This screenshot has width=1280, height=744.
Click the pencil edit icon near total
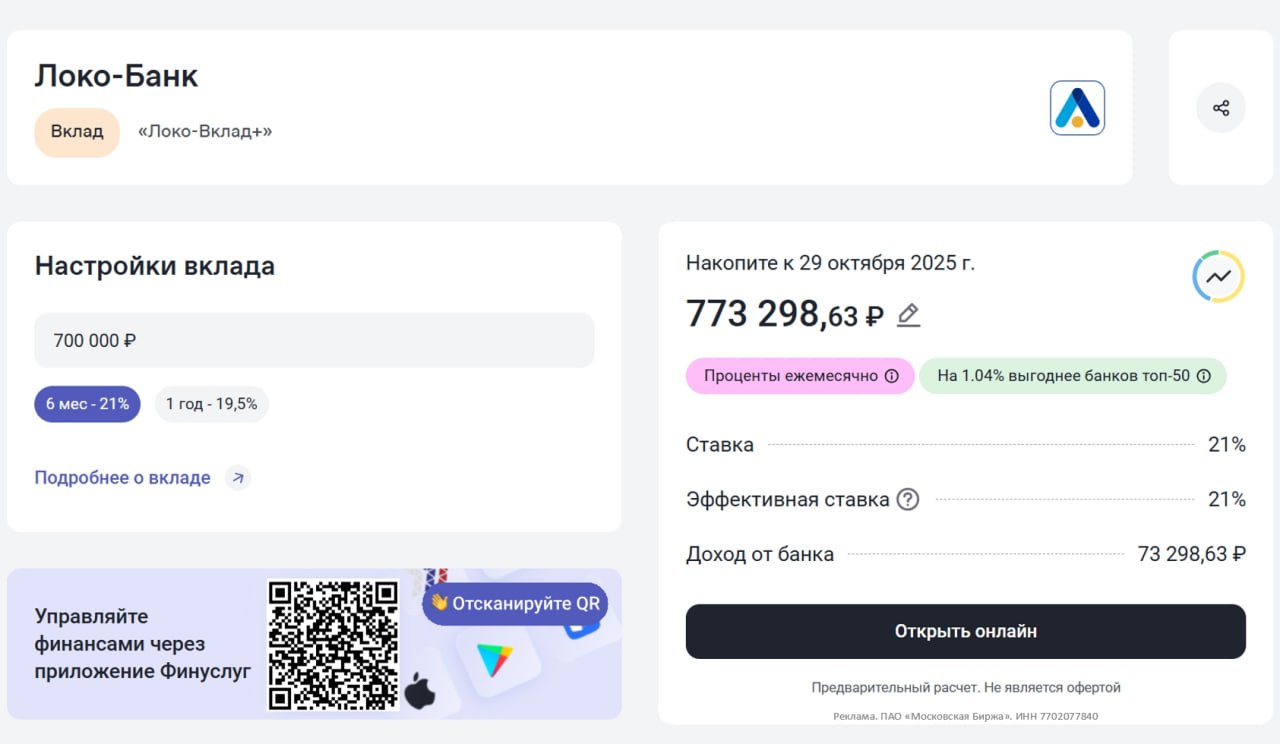pos(908,316)
